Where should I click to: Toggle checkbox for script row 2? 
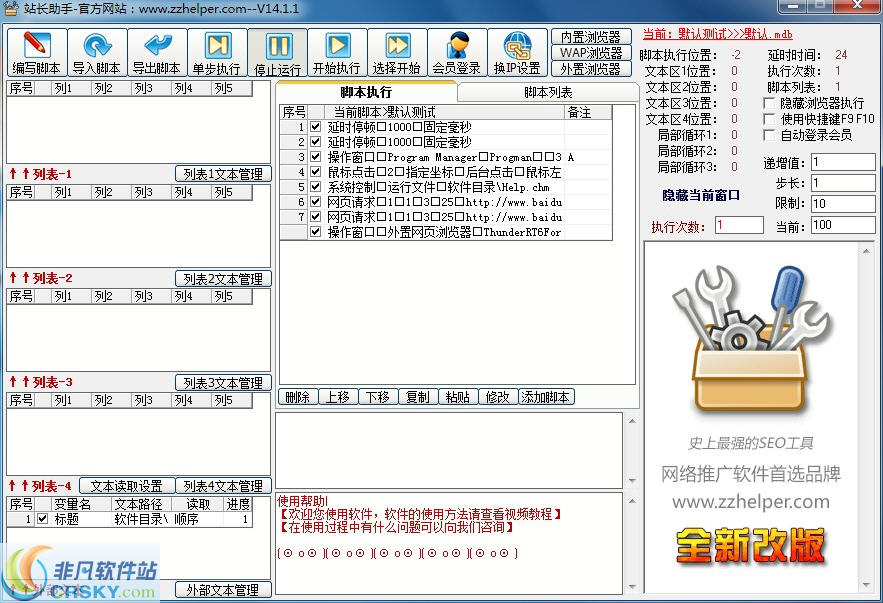coord(315,142)
